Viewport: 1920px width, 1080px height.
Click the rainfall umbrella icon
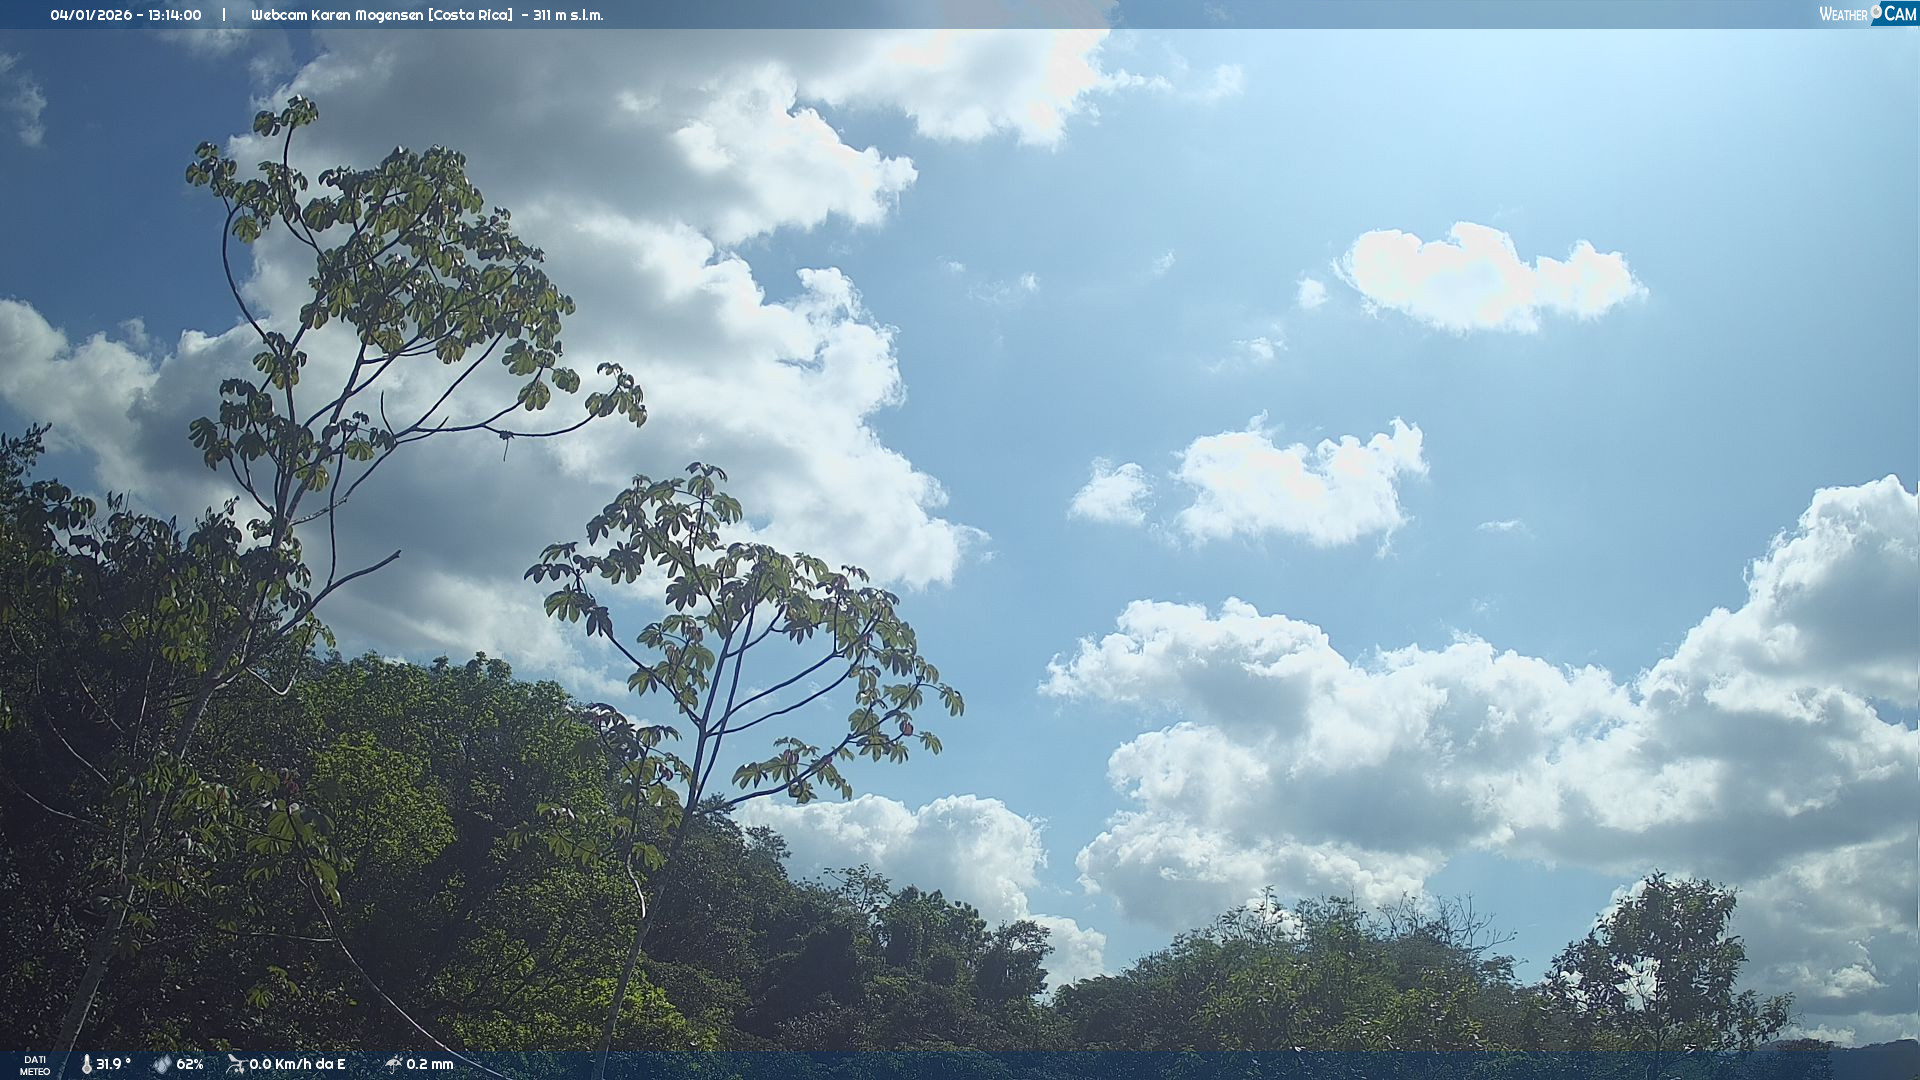[x=393, y=1064]
